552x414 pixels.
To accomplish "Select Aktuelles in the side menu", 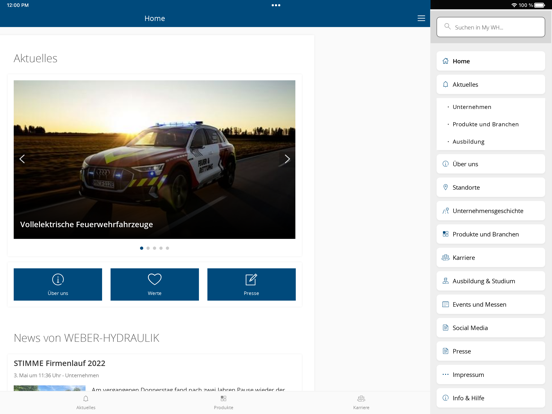I will point(491,84).
